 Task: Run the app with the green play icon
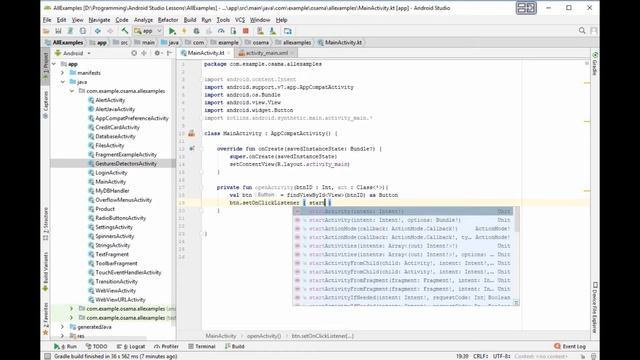tap(172, 31)
